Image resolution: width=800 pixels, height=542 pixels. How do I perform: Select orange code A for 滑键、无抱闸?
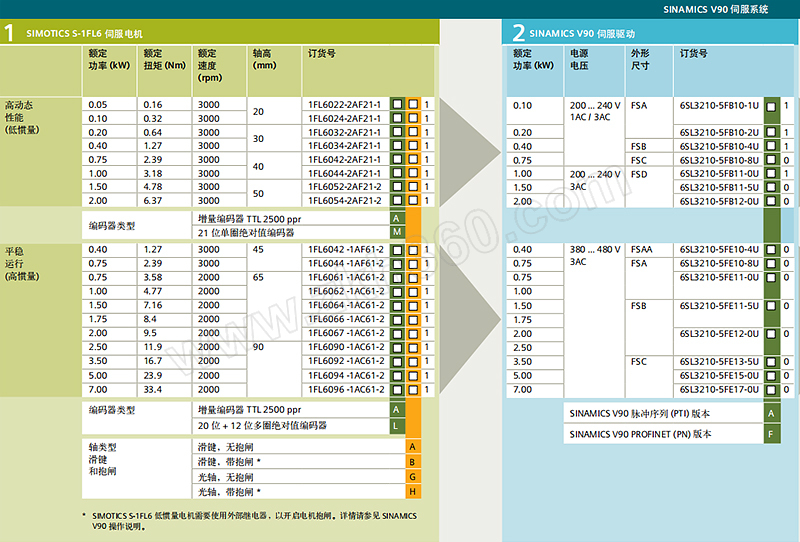[x=413, y=447]
